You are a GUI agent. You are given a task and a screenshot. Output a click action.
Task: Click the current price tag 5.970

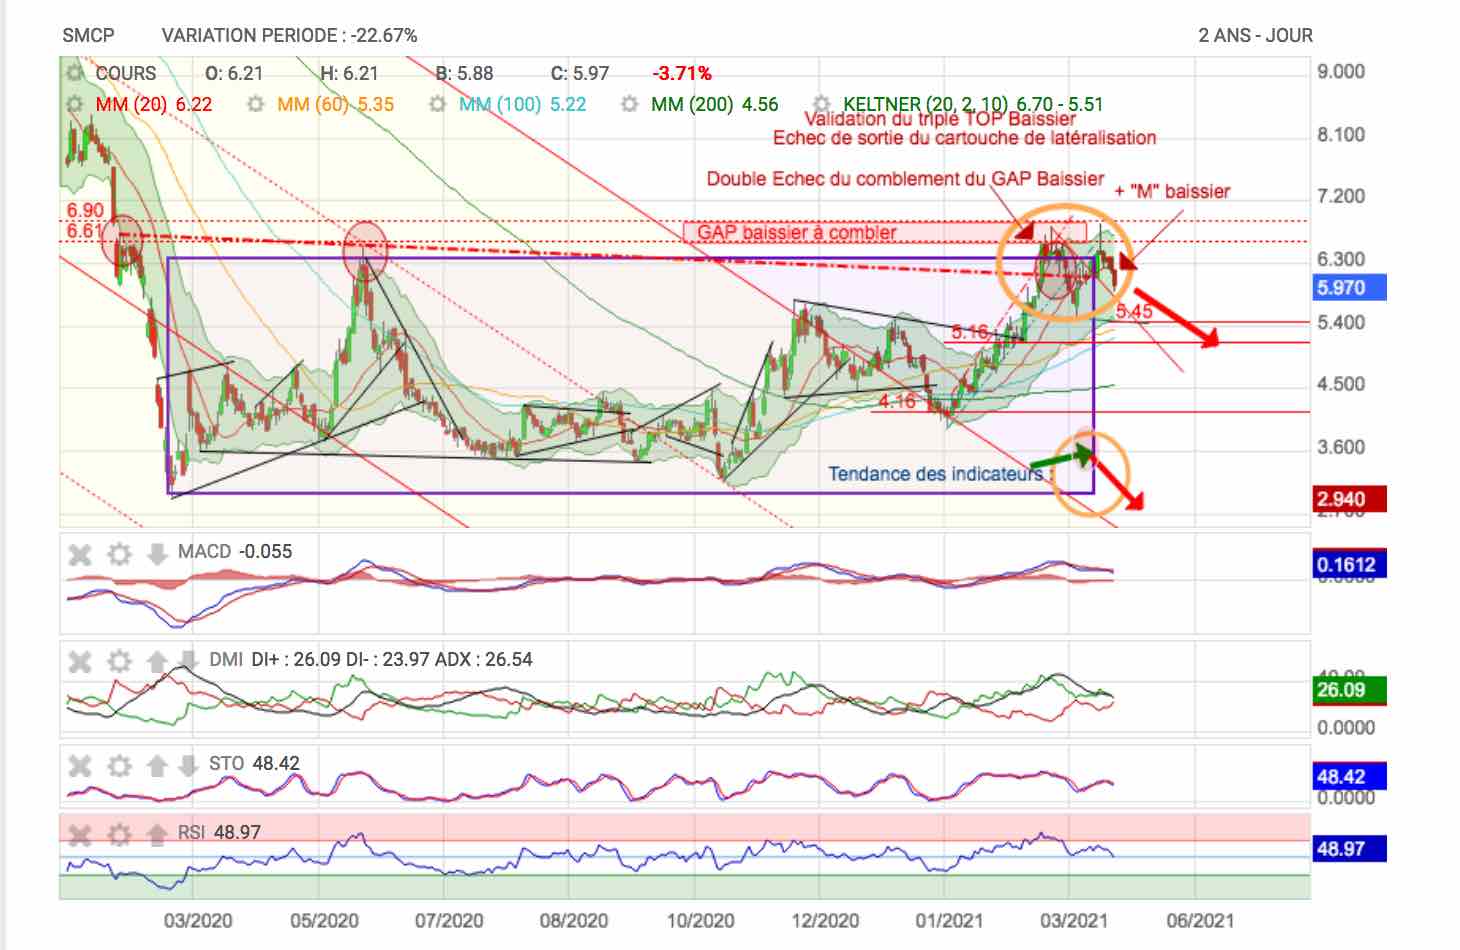(x=1349, y=287)
